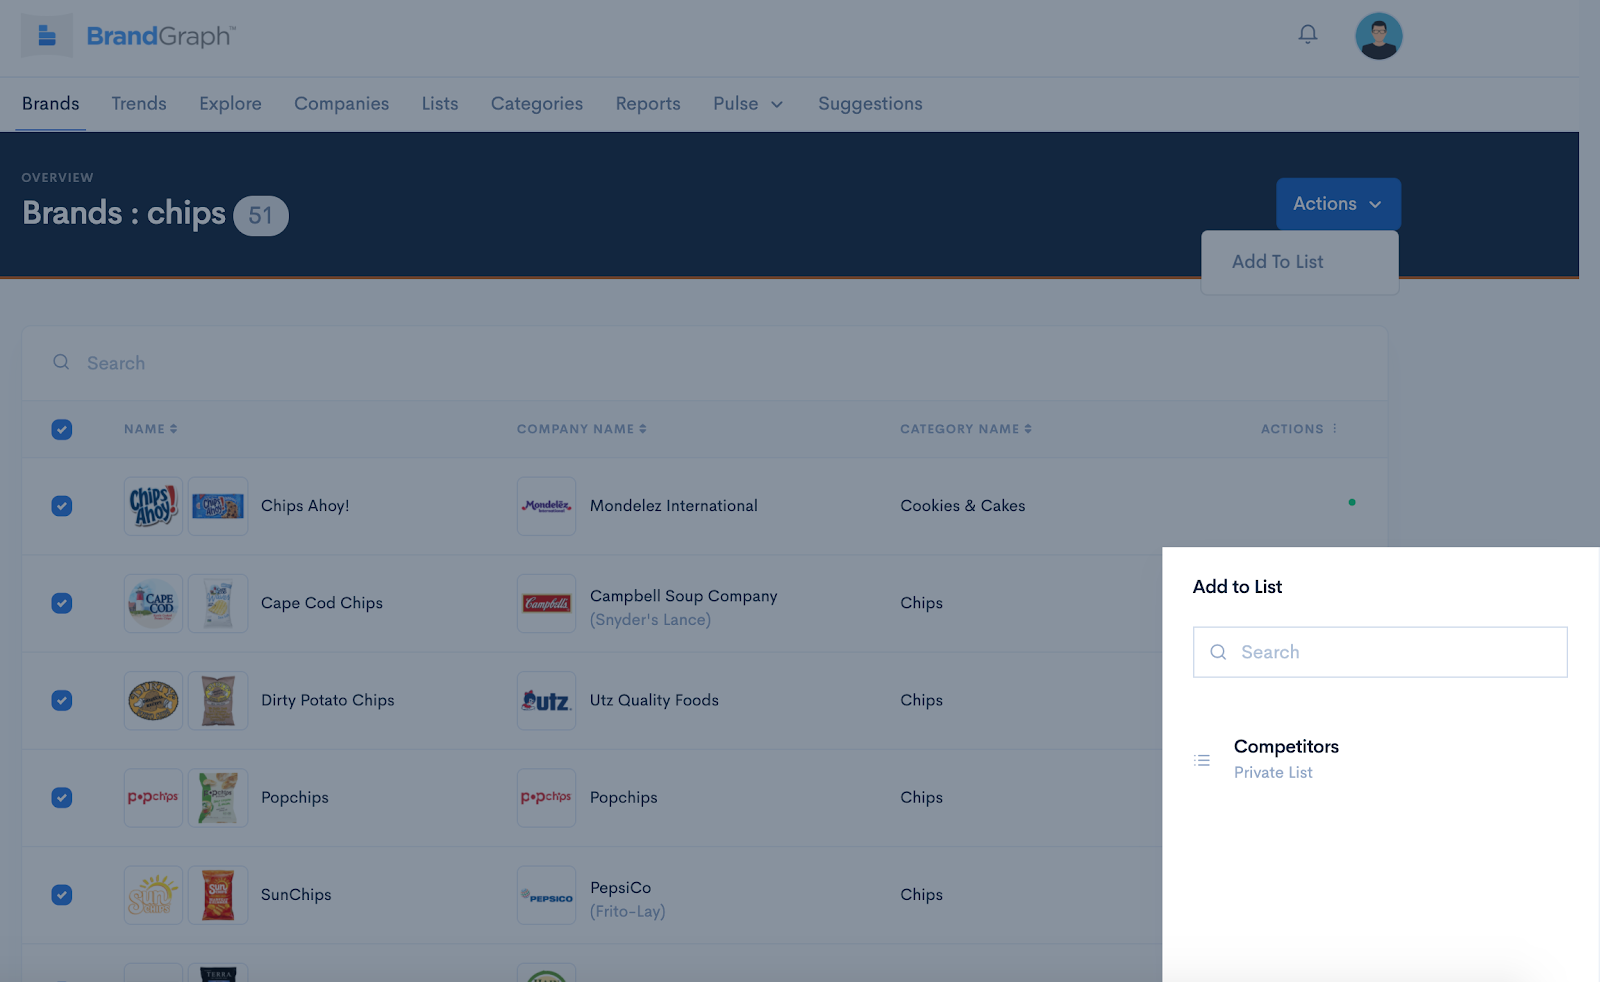1600x982 pixels.
Task: Sort by the Name column
Action: [x=151, y=429]
